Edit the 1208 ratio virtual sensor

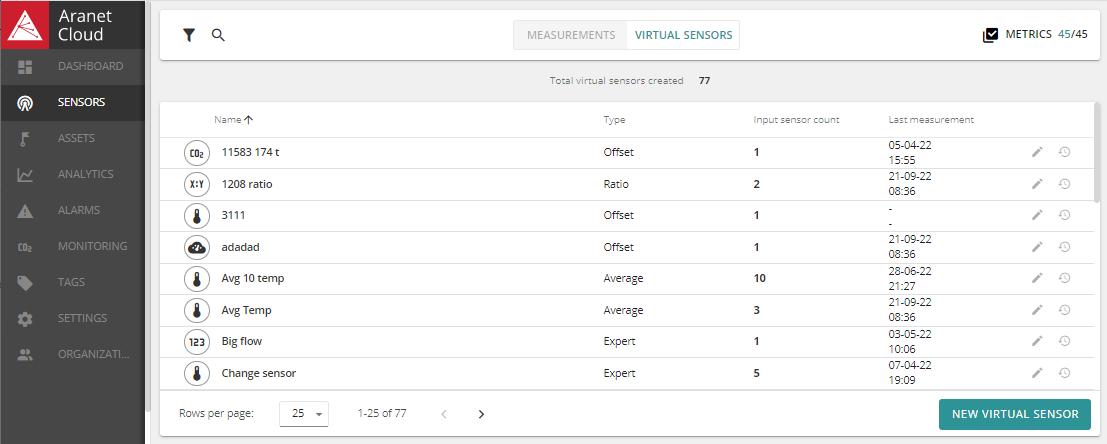pyautogui.click(x=1037, y=184)
